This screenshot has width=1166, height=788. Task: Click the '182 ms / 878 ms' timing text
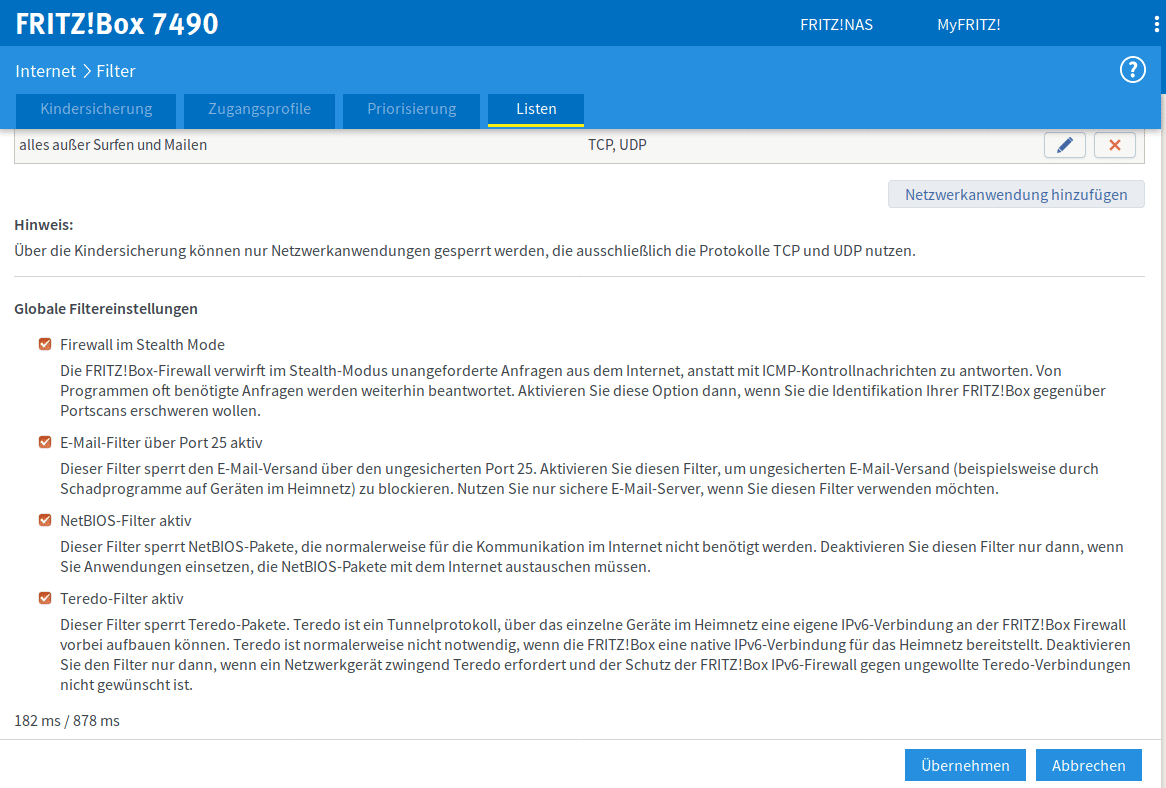point(67,721)
